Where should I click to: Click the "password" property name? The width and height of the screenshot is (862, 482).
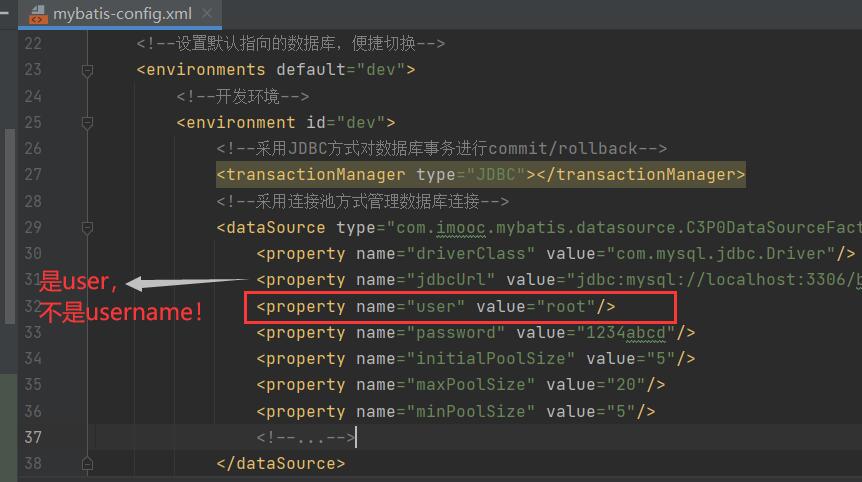(x=456, y=333)
